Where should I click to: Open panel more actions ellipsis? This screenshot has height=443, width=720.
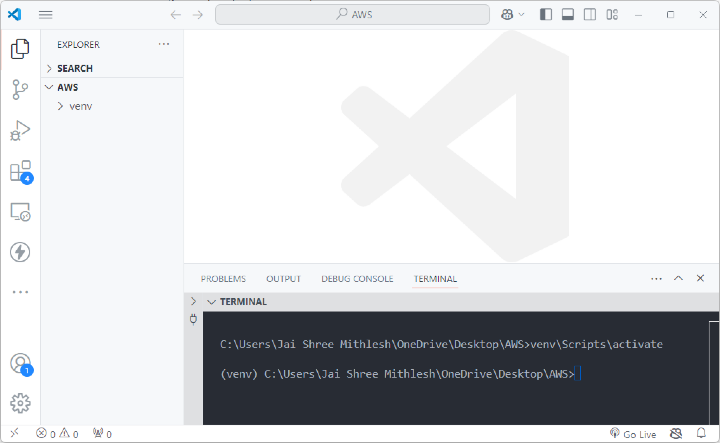pos(656,279)
